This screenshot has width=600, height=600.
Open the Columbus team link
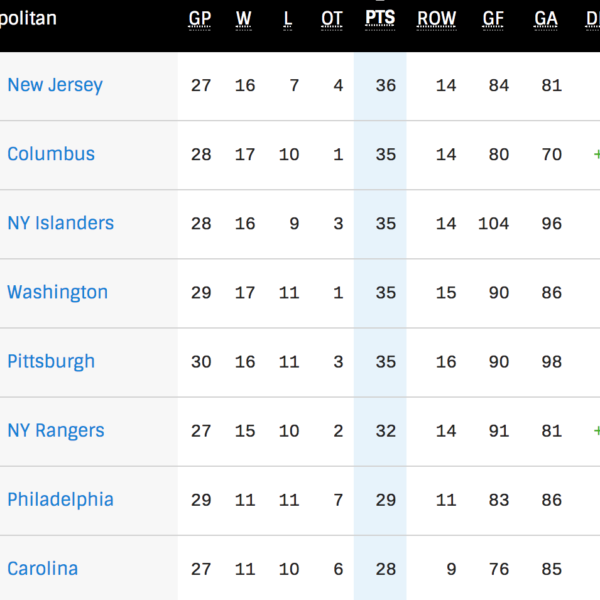(x=51, y=154)
